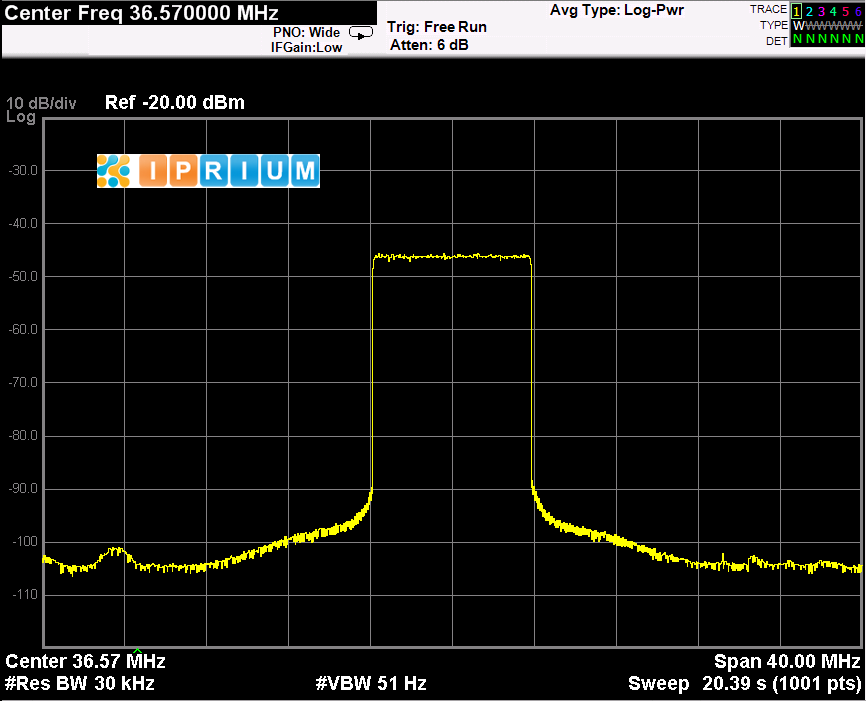
Task: Click the -70.0 axis label
Action: tap(23, 382)
